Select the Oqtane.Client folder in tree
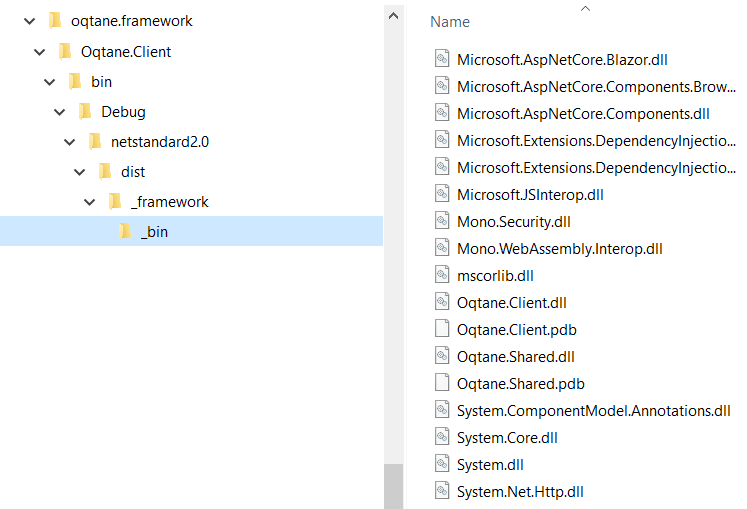The width and height of the screenshot is (747, 509). point(125,51)
